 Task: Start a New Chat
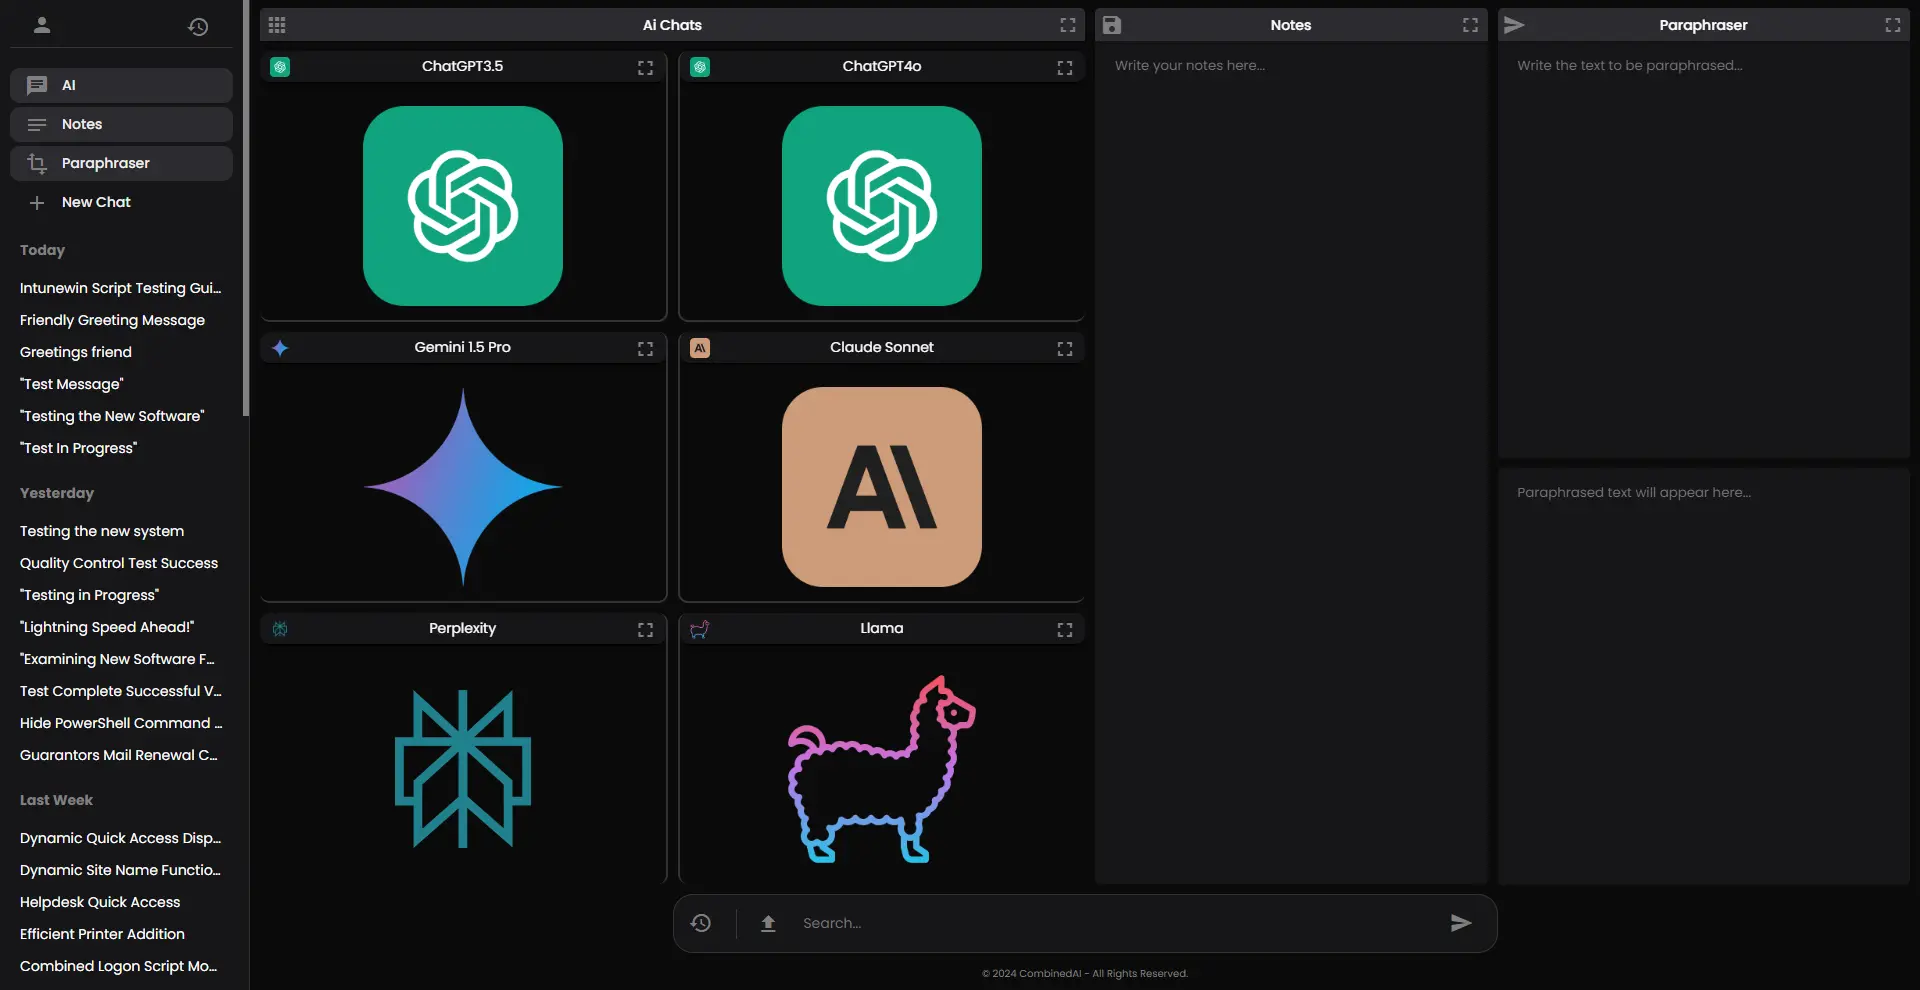tap(96, 202)
